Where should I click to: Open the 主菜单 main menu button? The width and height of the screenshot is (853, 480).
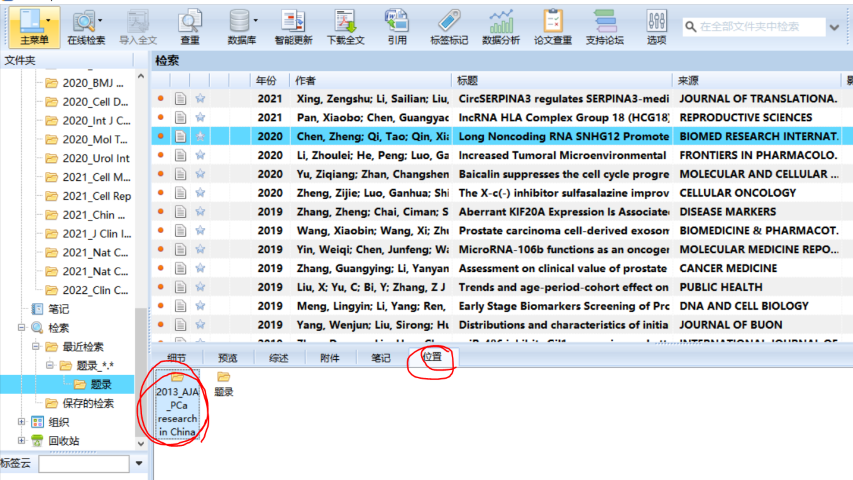point(34,27)
